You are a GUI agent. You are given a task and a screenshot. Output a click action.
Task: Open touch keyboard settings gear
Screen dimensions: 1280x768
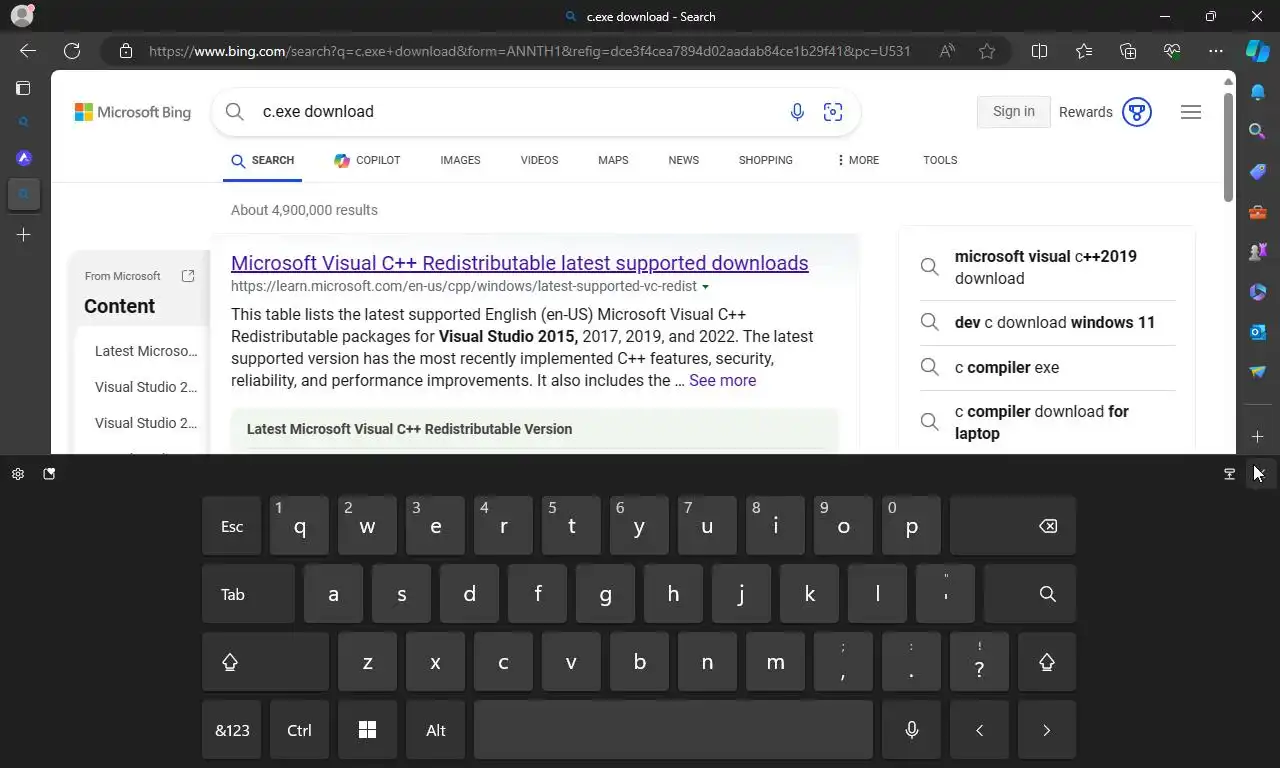click(18, 474)
